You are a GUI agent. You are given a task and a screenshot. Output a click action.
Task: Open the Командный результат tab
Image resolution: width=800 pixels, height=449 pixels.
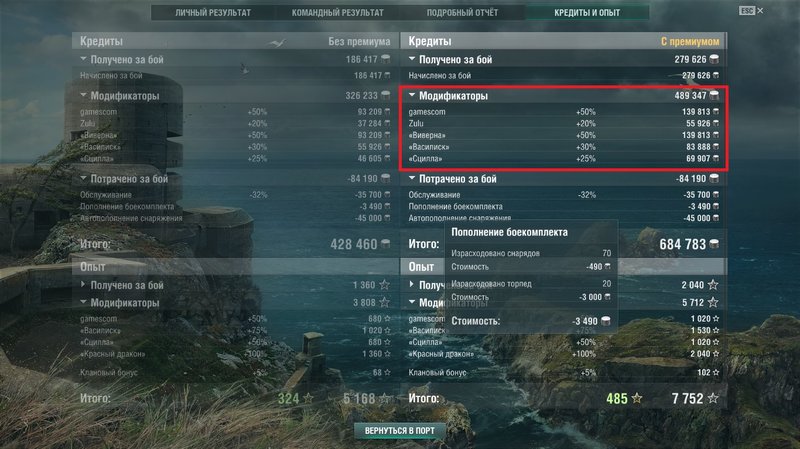pos(337,13)
